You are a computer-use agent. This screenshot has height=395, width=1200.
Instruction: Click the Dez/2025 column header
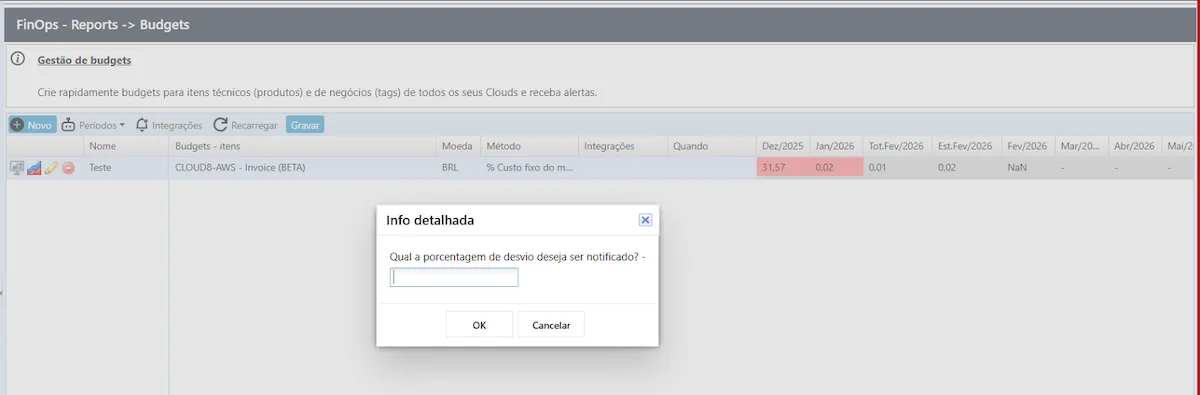[783, 146]
